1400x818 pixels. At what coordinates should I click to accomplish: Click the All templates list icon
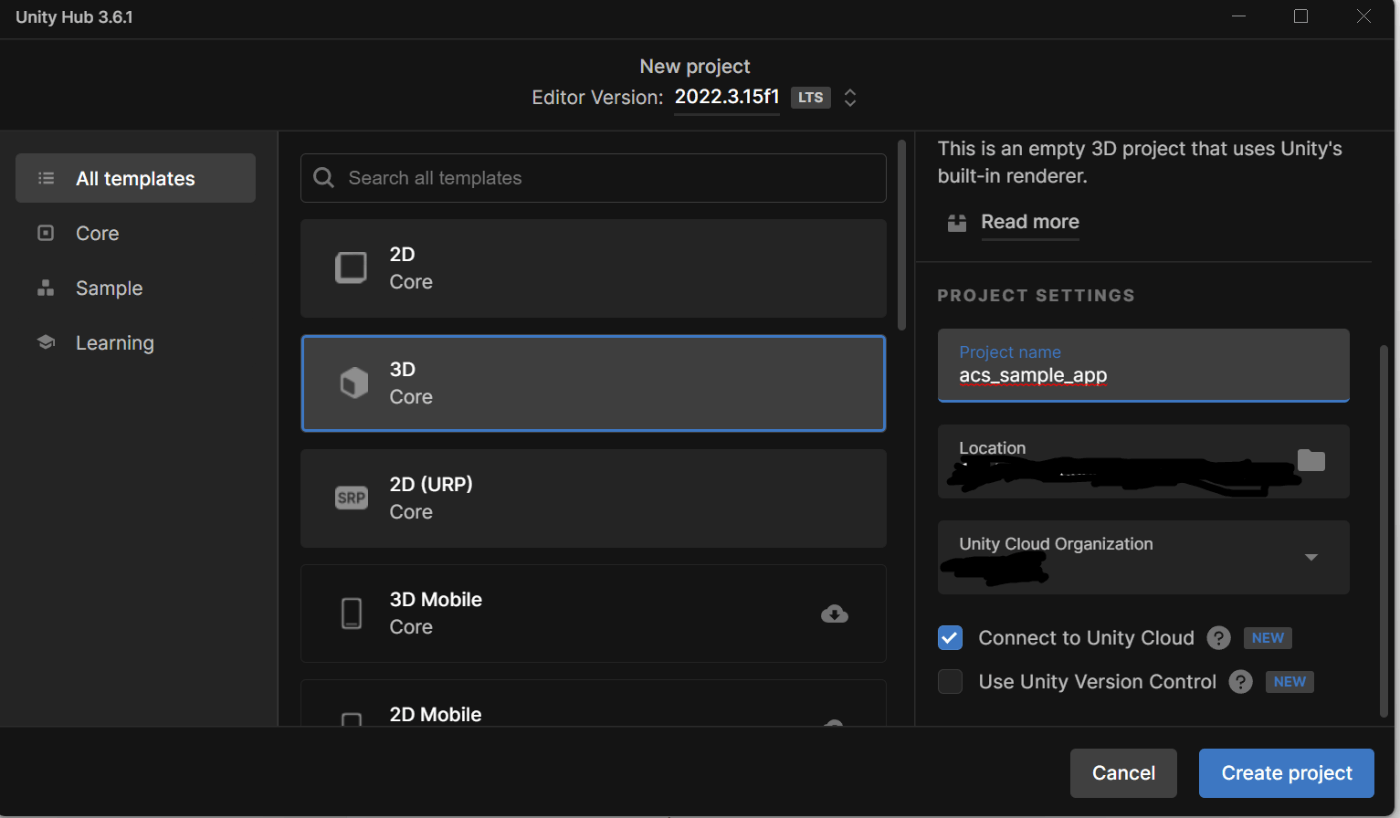[x=45, y=179]
